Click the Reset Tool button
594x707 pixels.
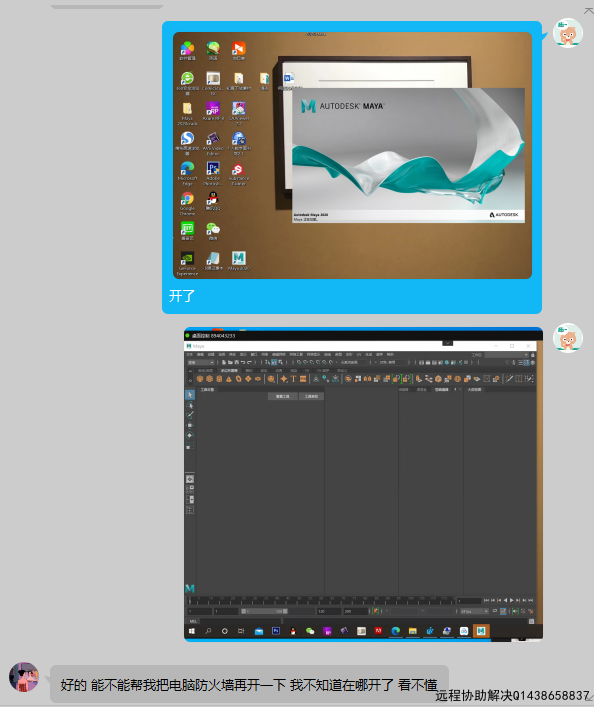[x=283, y=396]
